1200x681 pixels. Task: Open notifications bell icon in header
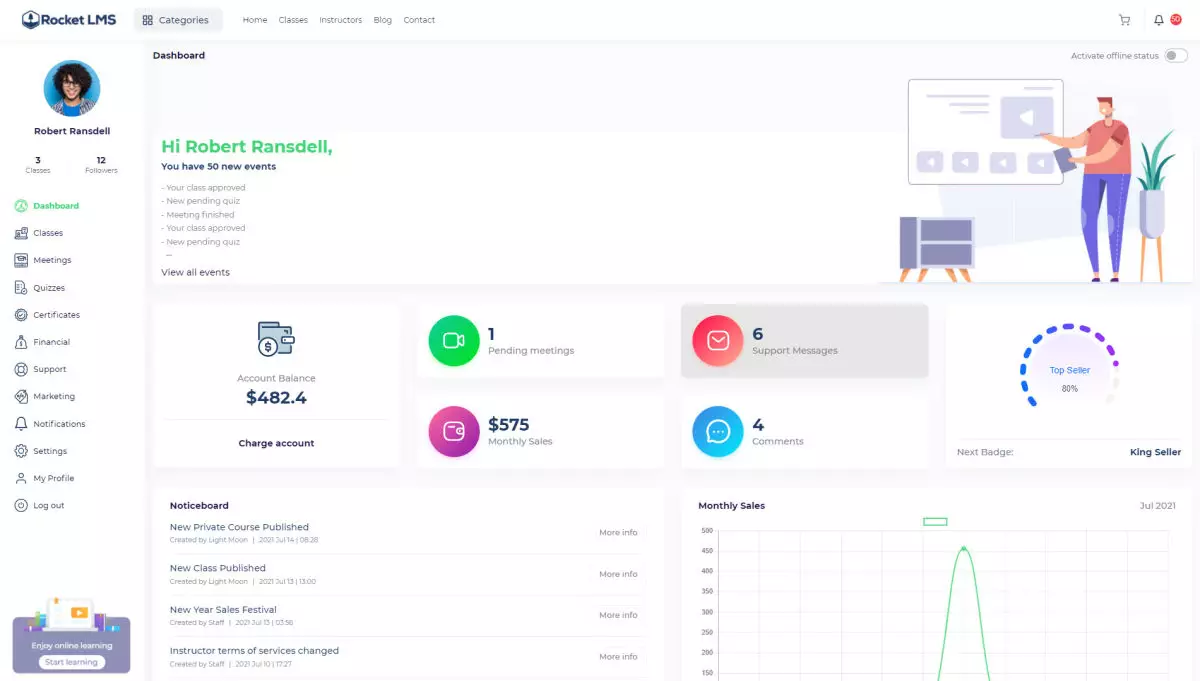click(1159, 20)
